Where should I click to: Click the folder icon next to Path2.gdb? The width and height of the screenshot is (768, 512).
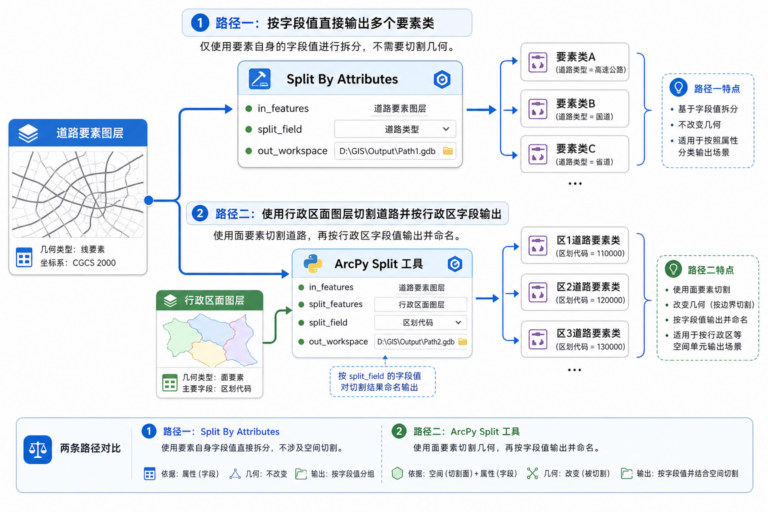pyautogui.click(x=462, y=341)
